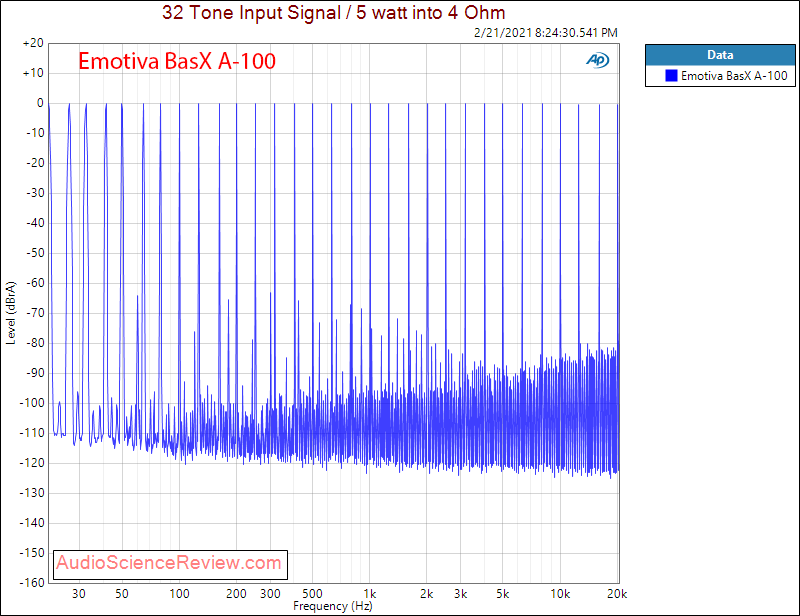The width and height of the screenshot is (800, 616).
Task: Click the '50' frequency axis label
Action: pyautogui.click(x=121, y=594)
